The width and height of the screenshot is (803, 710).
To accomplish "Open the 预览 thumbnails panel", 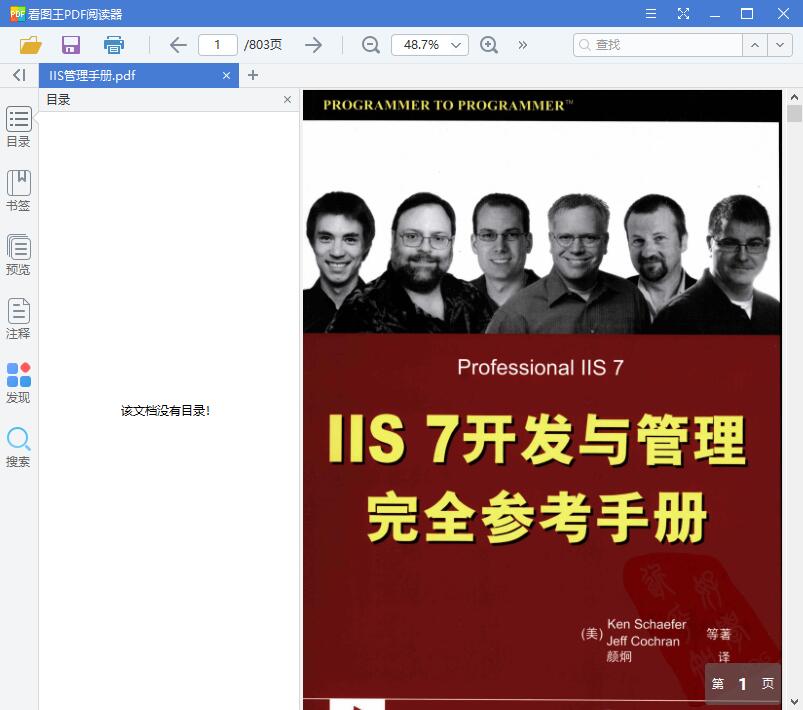I will click(x=18, y=255).
